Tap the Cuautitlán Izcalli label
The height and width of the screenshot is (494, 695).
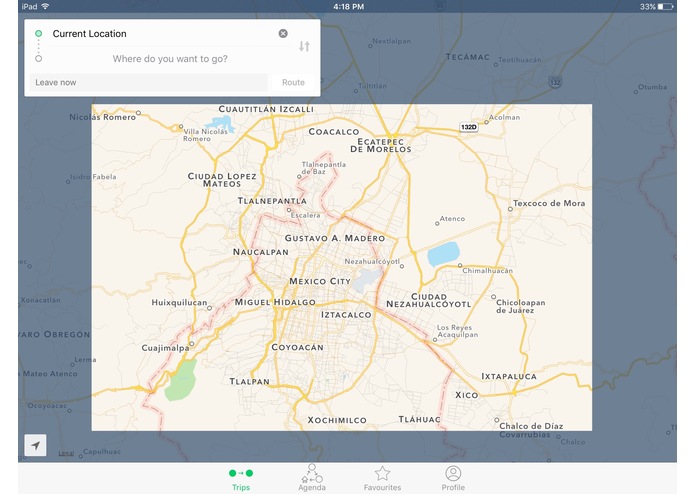(x=266, y=109)
